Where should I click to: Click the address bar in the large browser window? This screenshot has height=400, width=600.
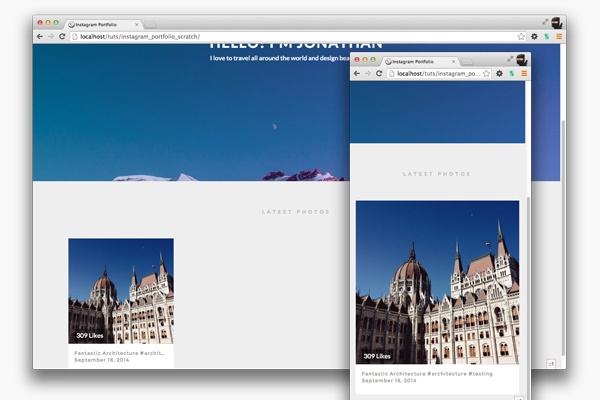tap(298, 36)
